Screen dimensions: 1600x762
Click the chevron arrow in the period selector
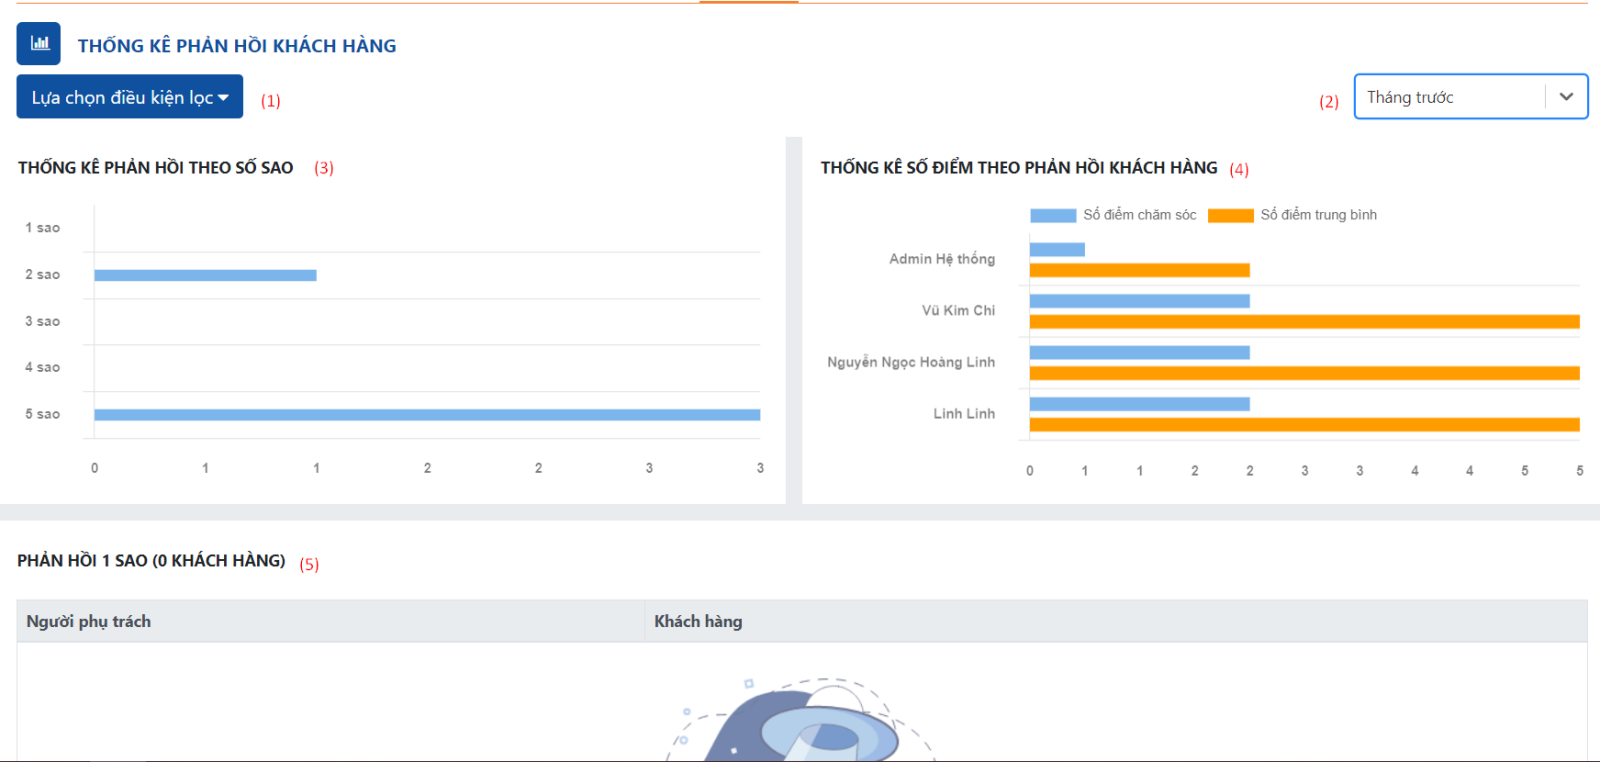pos(1566,97)
